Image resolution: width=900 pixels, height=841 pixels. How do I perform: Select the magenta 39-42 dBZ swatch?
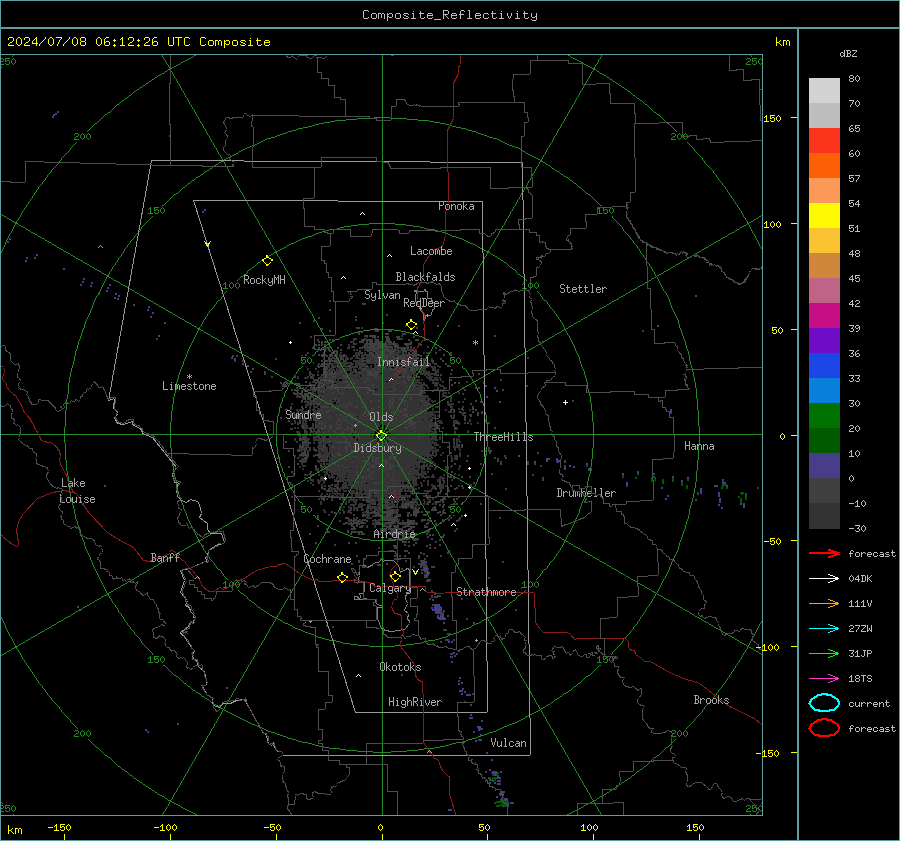(824, 315)
